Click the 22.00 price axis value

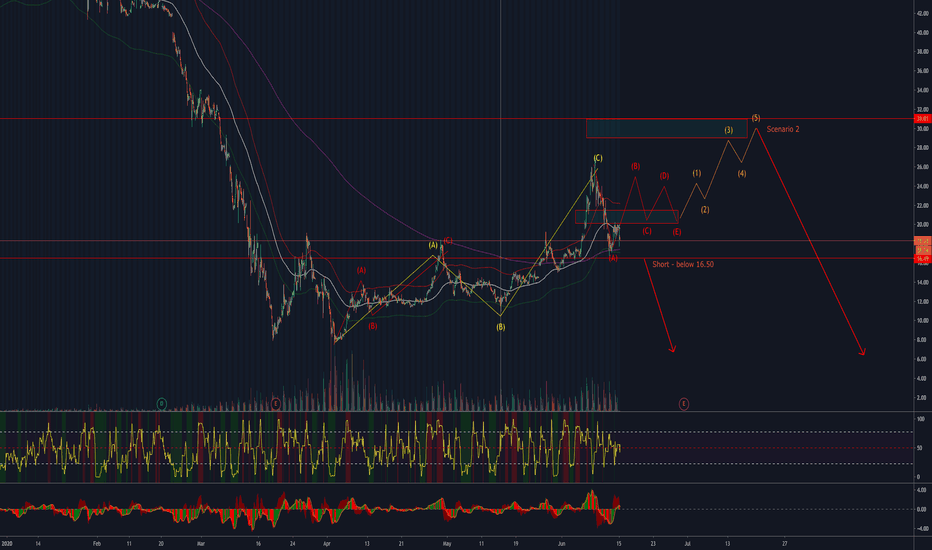923,206
